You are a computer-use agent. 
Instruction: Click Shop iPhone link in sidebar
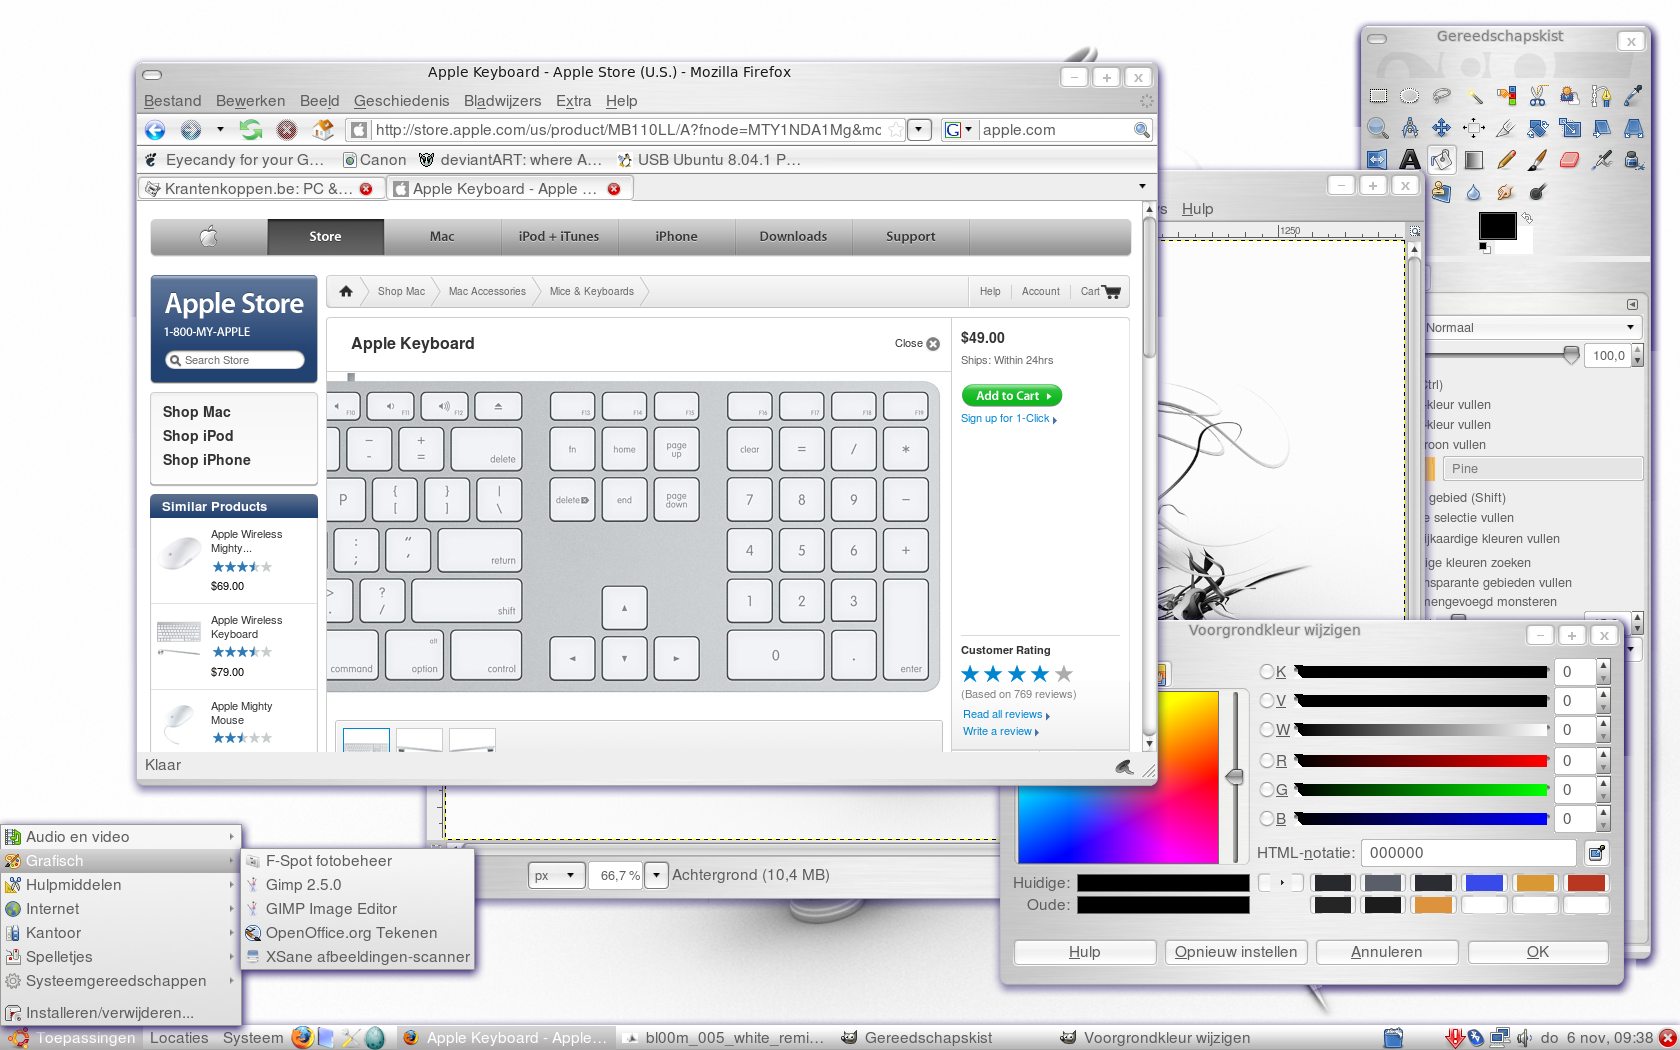[206, 460]
